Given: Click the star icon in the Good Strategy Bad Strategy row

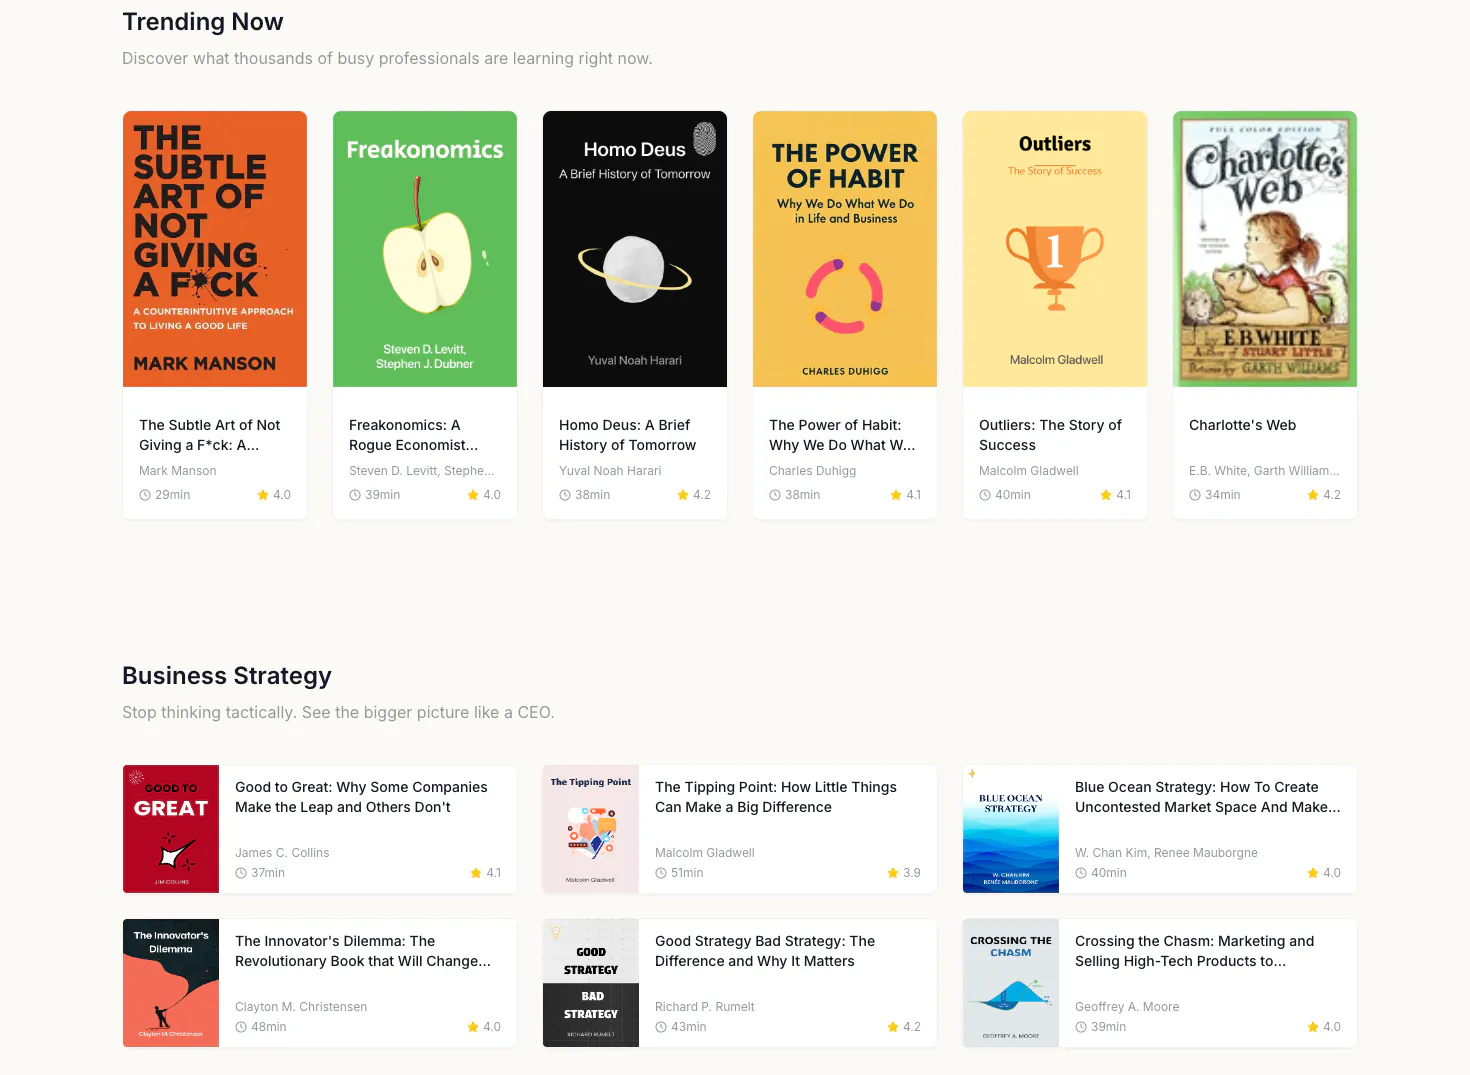Looking at the screenshot, I should [893, 1027].
